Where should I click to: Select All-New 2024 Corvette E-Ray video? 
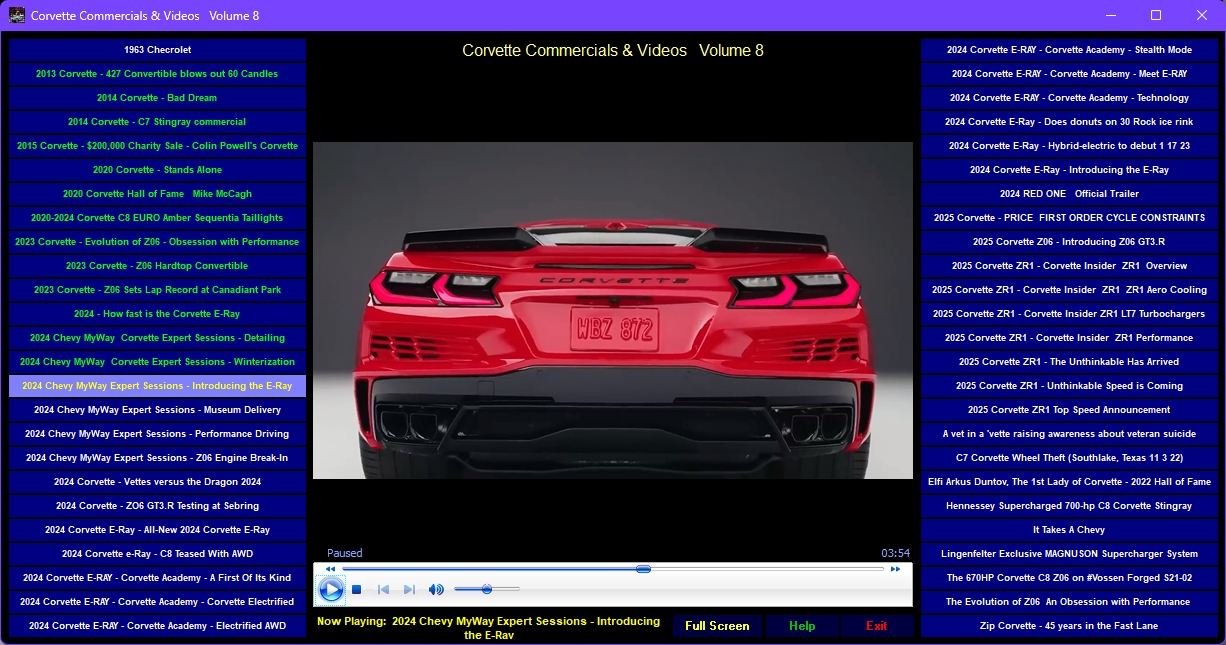157,529
